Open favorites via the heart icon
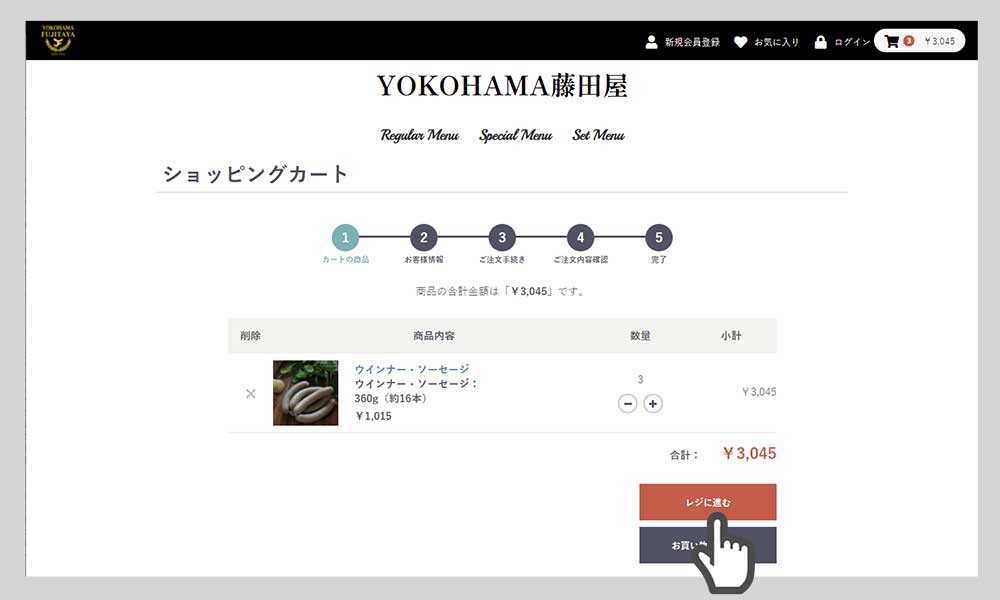Screen dimensions: 1000x600 740,42
